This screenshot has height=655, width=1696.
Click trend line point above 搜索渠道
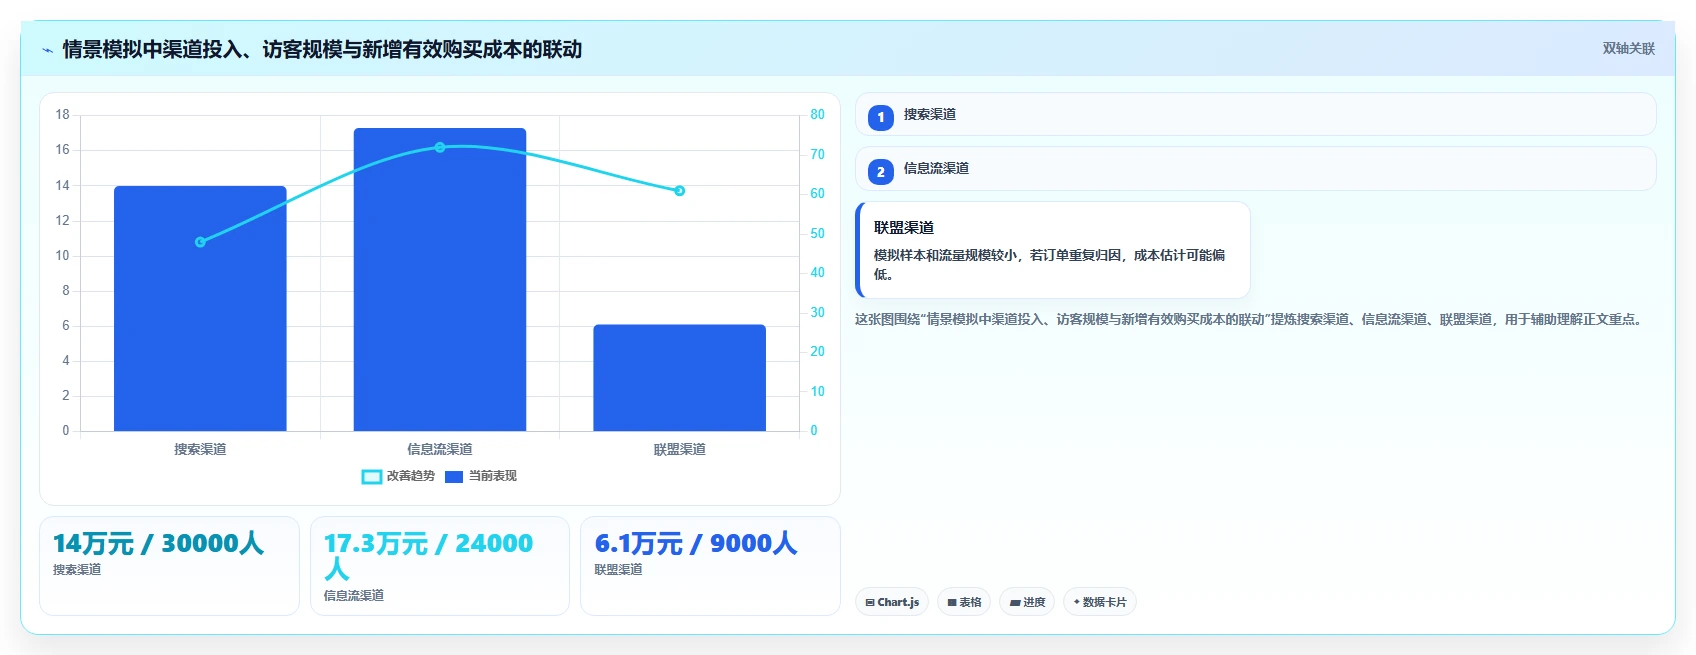[200, 242]
